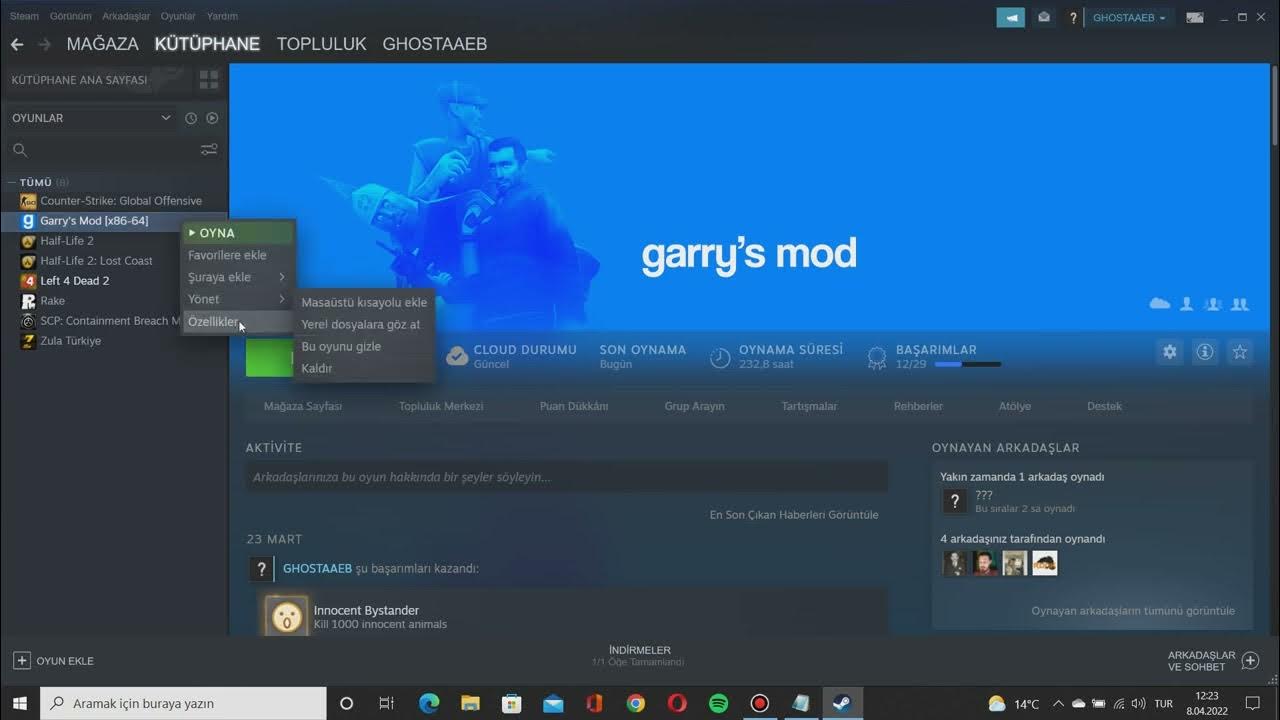Expand the Şuraya ekle submenu

tap(238, 277)
